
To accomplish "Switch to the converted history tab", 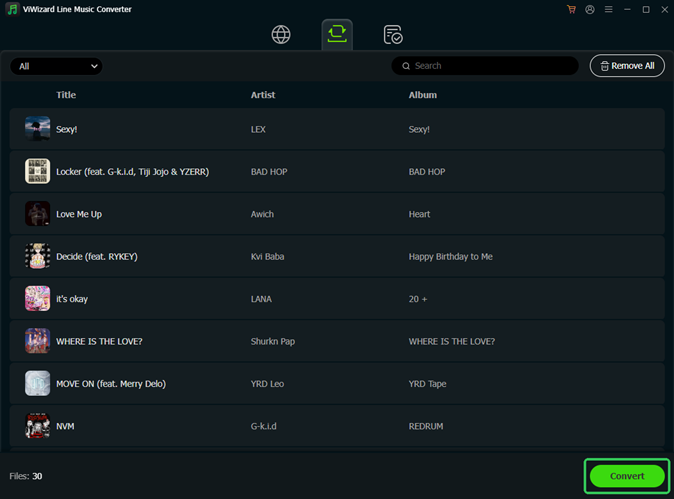I will tap(393, 34).
